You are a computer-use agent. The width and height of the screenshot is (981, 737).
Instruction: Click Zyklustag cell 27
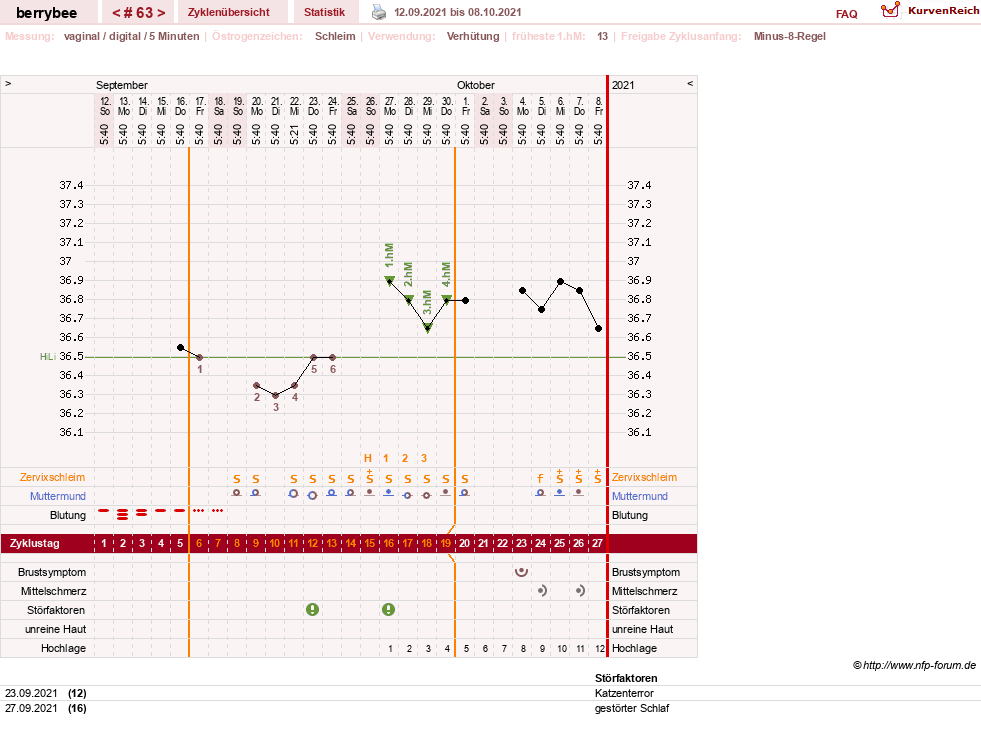pos(597,543)
